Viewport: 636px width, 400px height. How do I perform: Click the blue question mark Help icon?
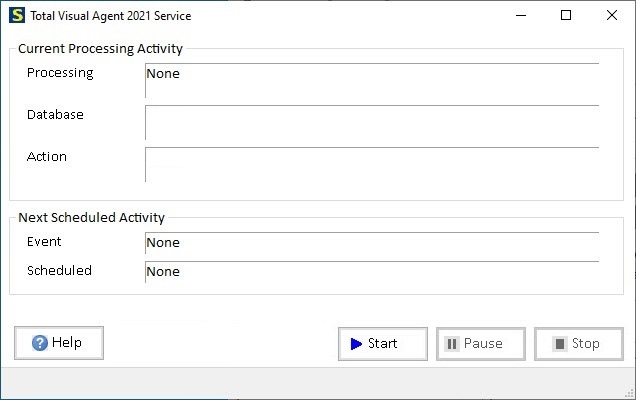coord(40,343)
